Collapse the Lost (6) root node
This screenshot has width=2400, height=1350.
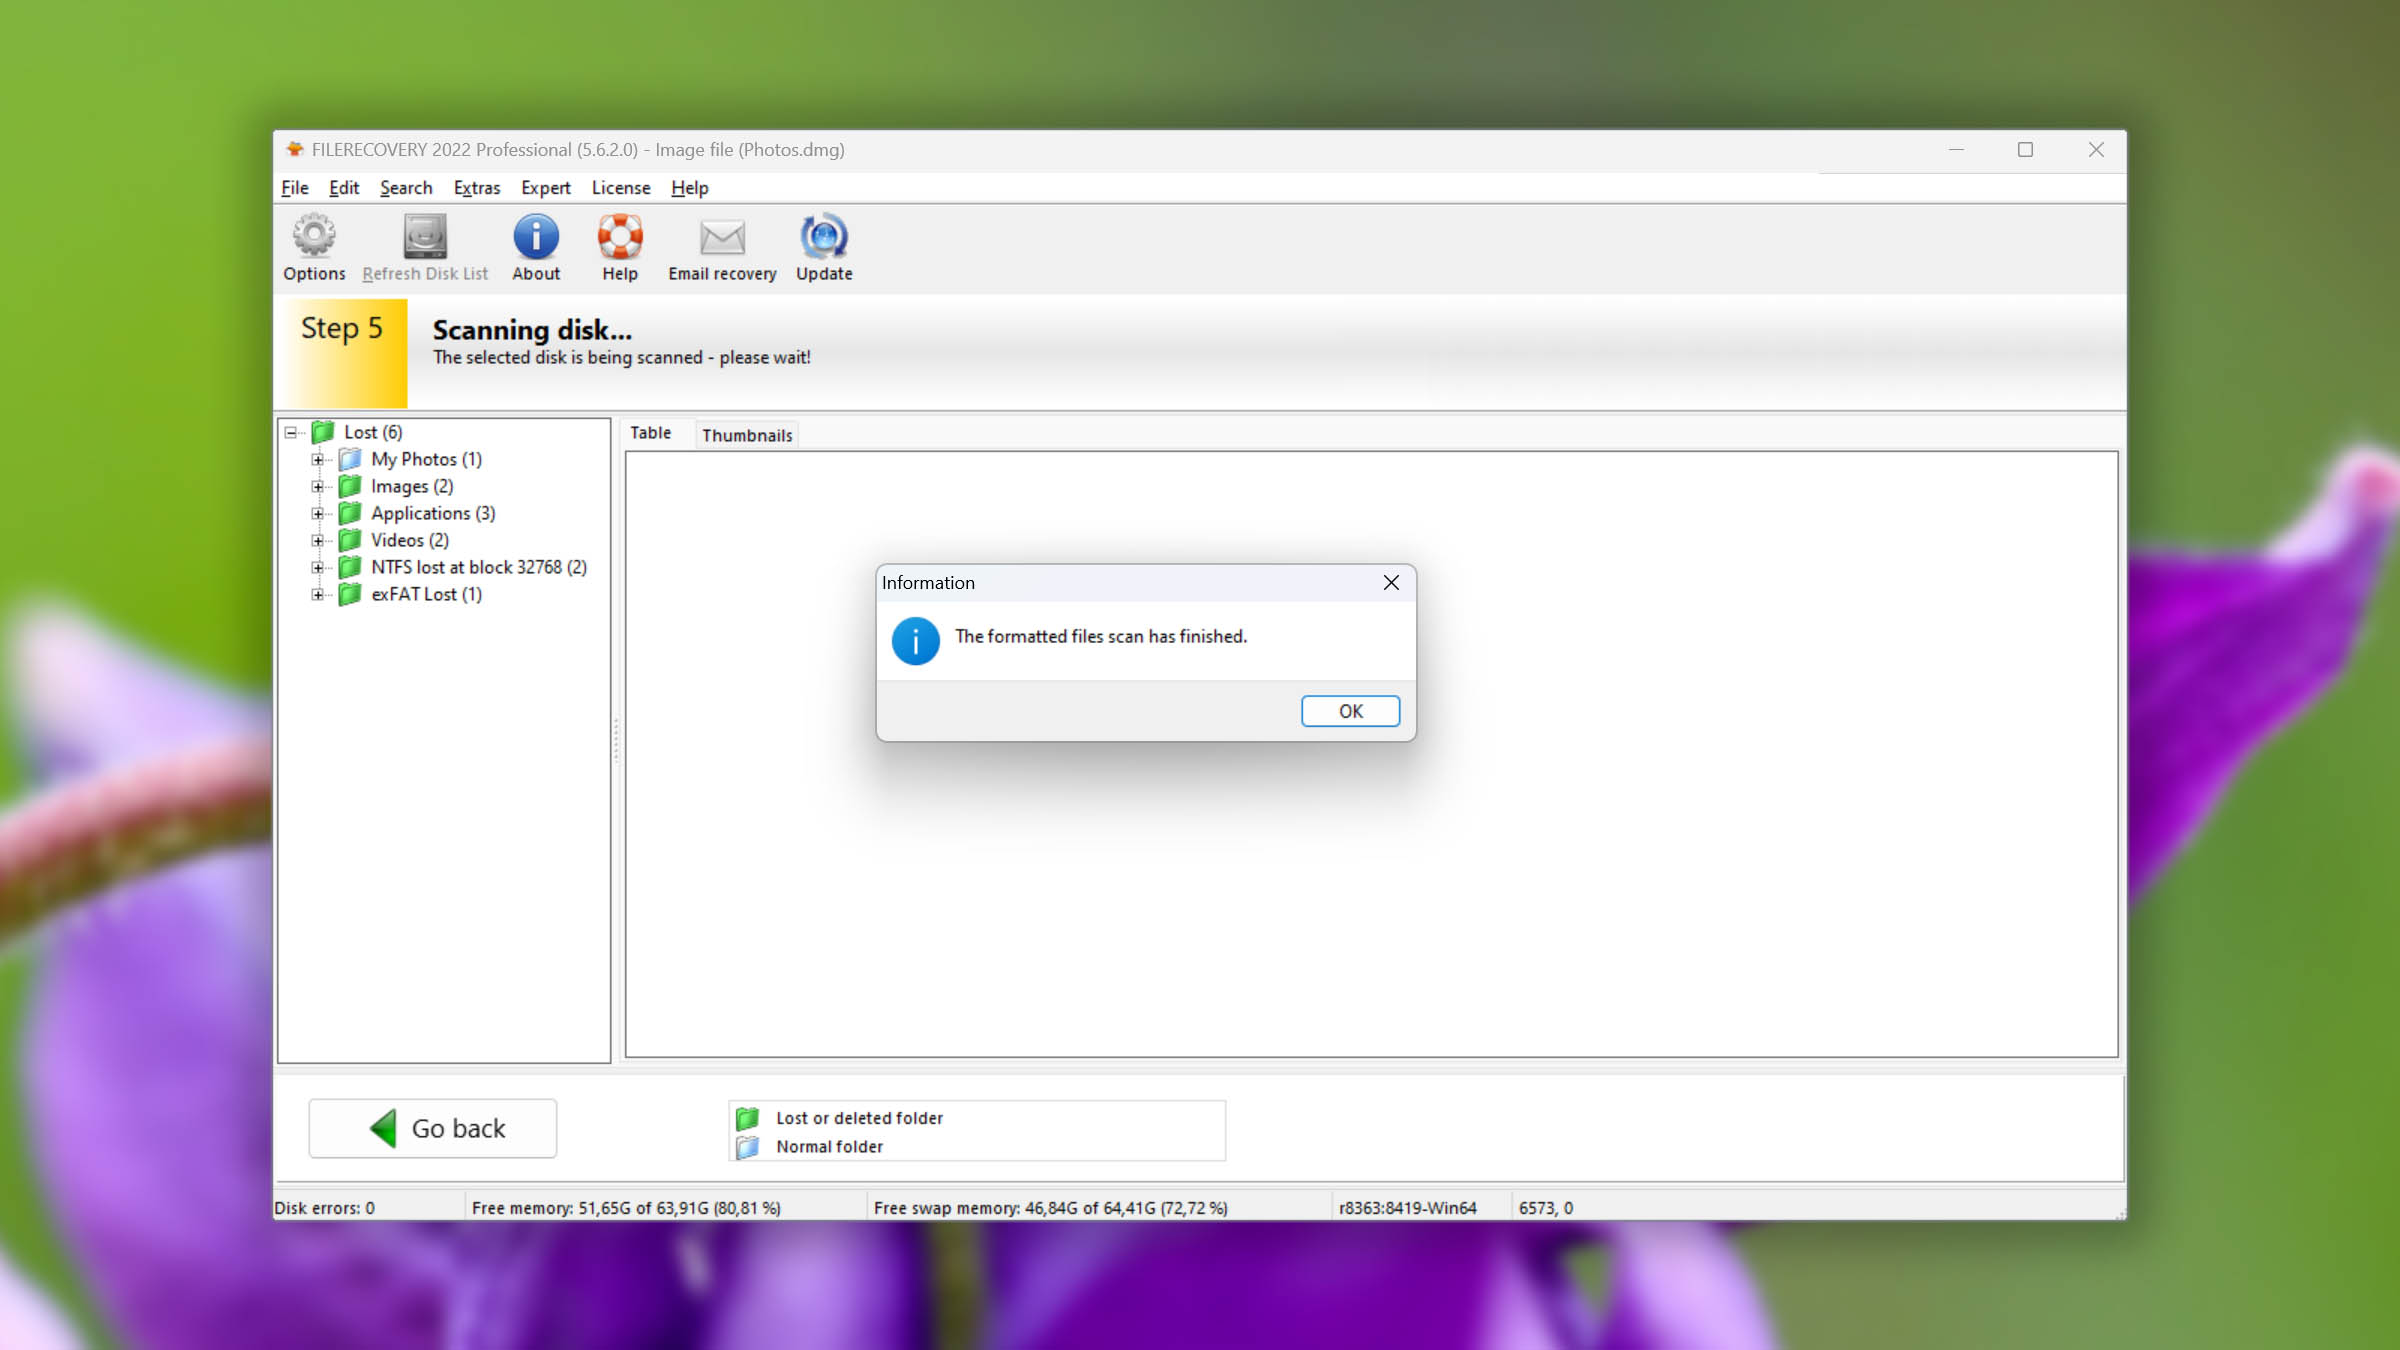click(291, 432)
